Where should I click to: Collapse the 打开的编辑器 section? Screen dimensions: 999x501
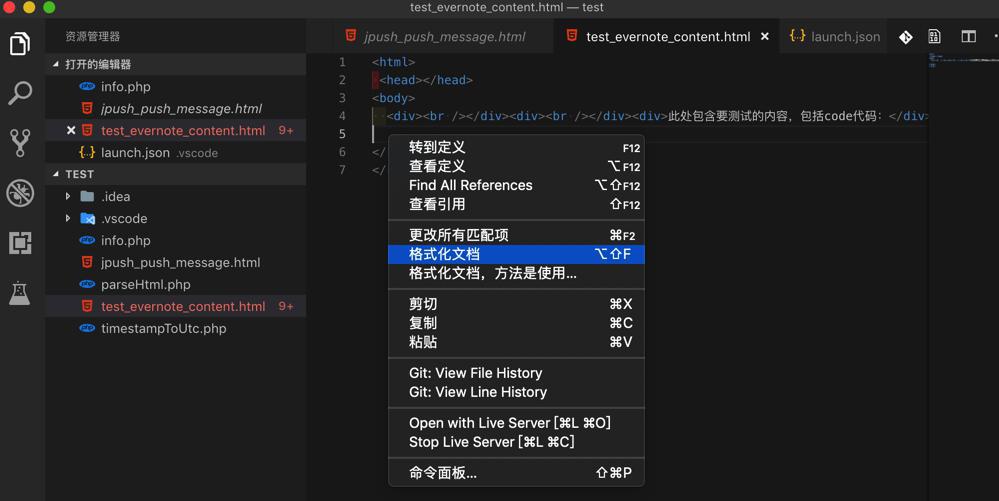point(176,64)
